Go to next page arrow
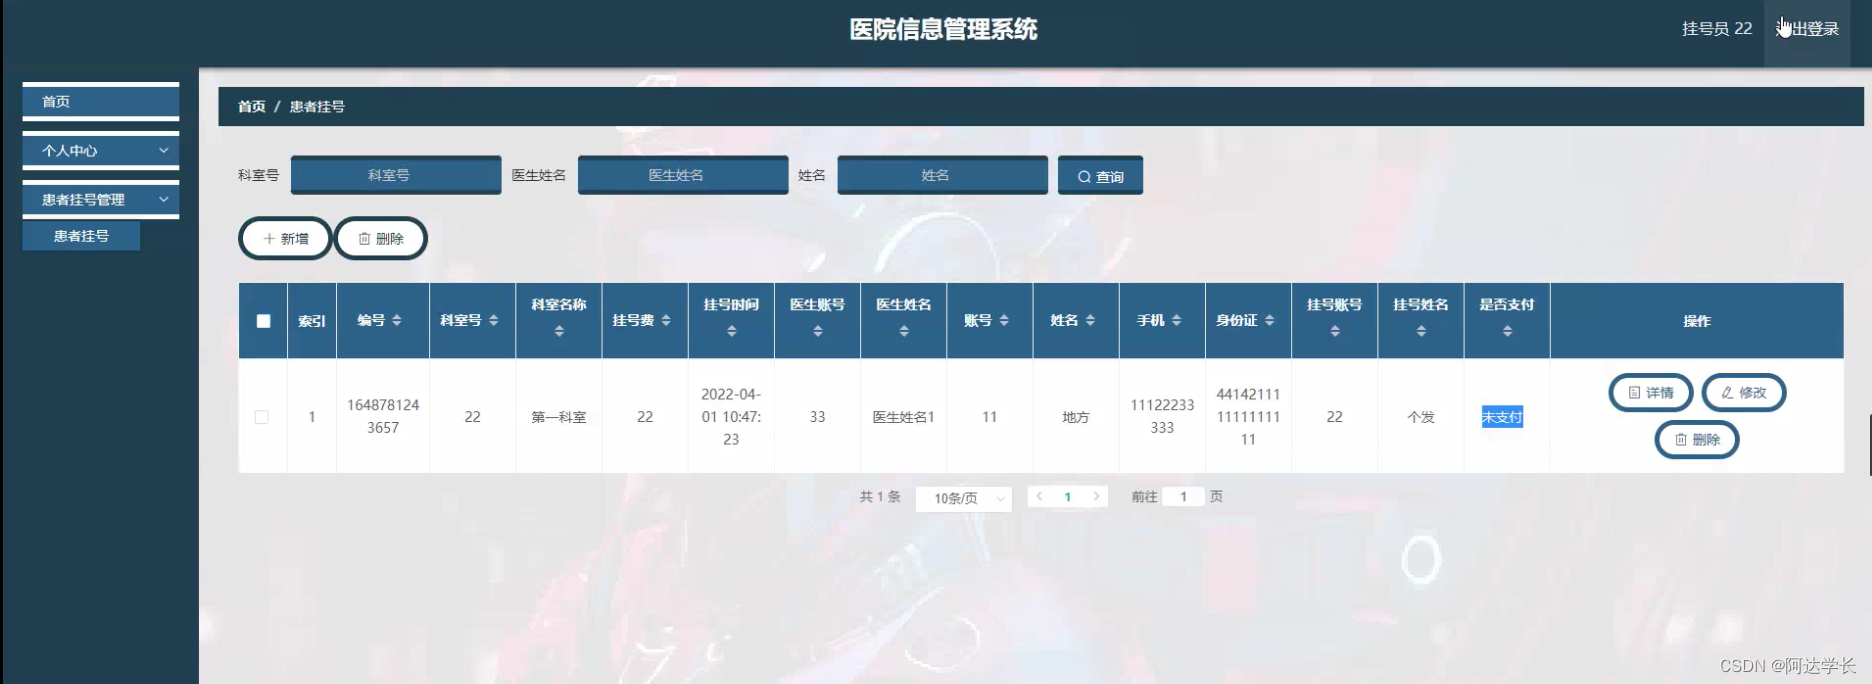Image resolution: width=1872 pixels, height=684 pixels. point(1096,496)
